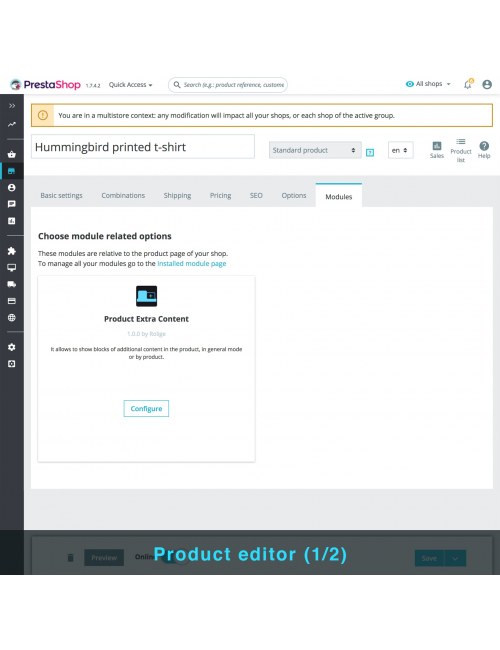Viewport: 500px width, 650px height.
Task: Switch to the Combinations tab
Action: pos(123,195)
